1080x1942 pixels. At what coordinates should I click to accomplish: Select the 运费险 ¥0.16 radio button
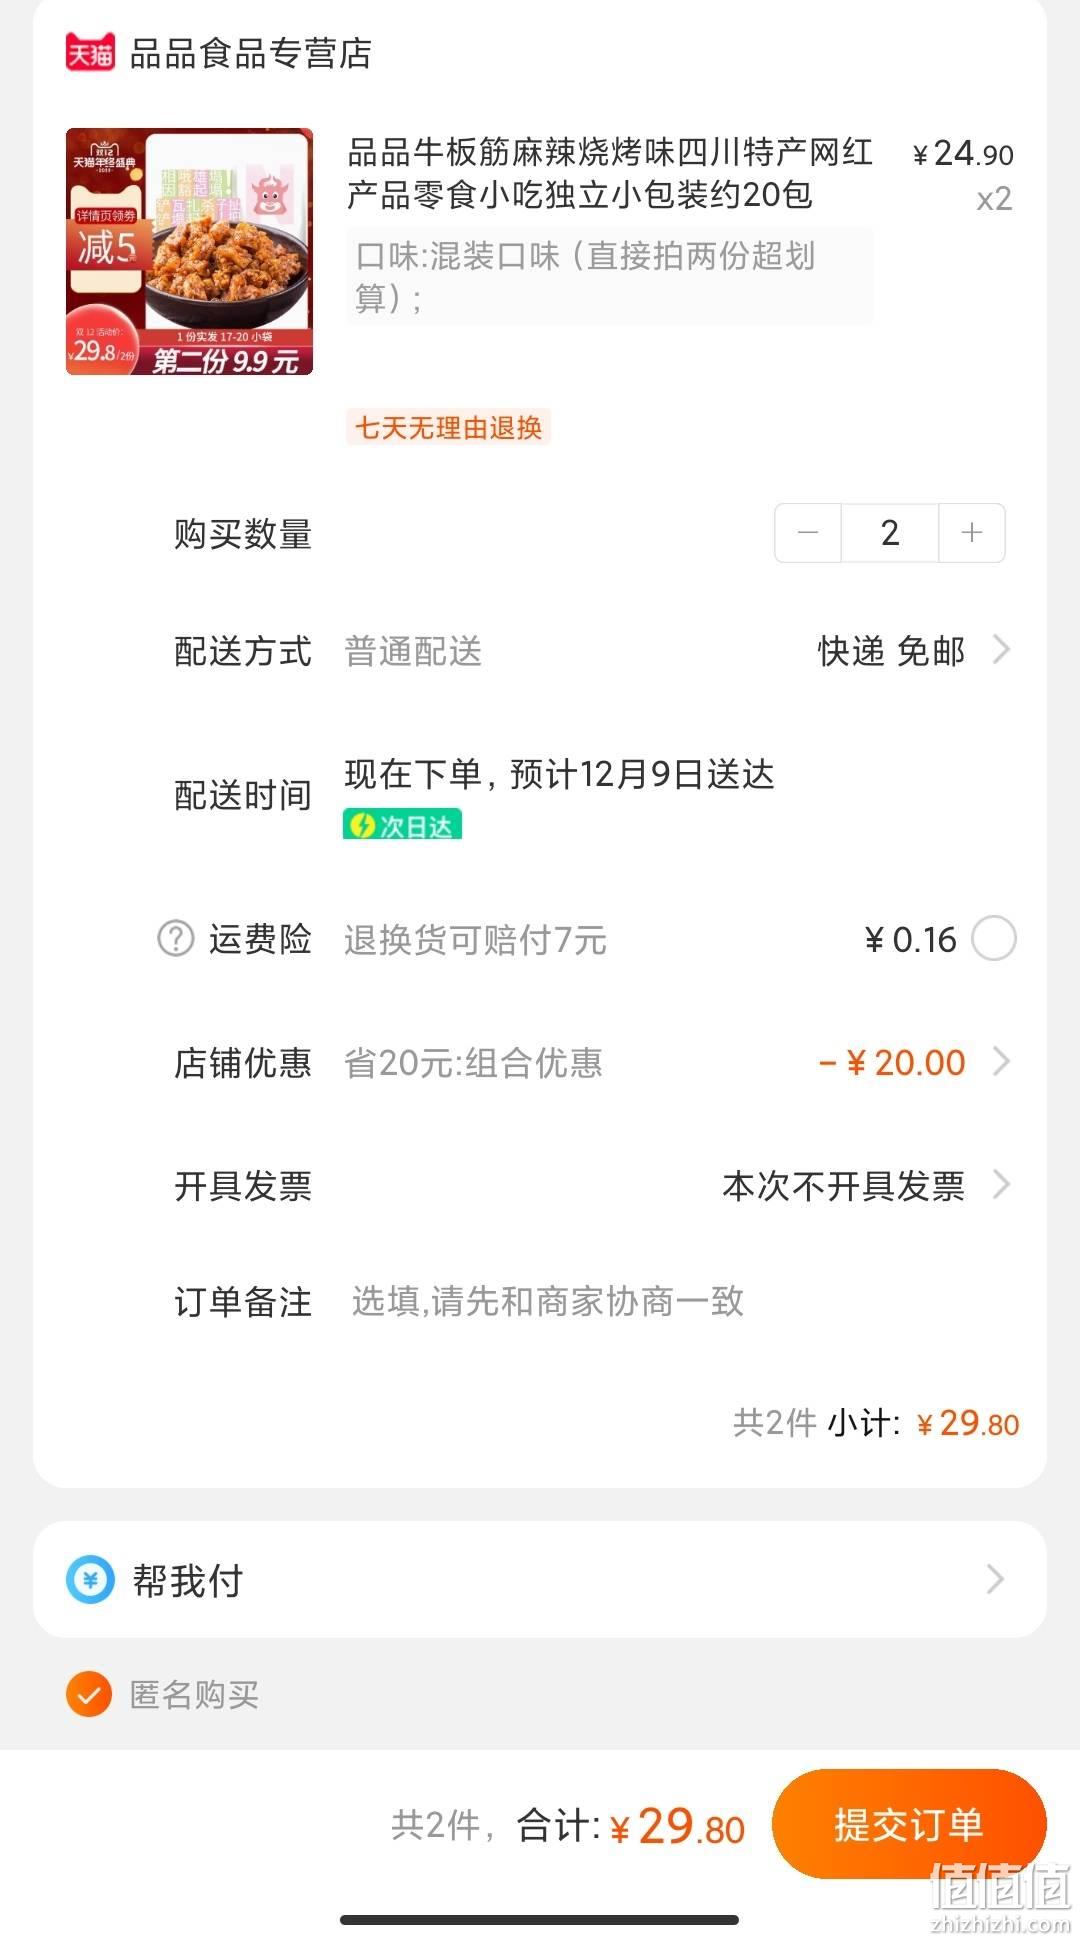[994, 939]
